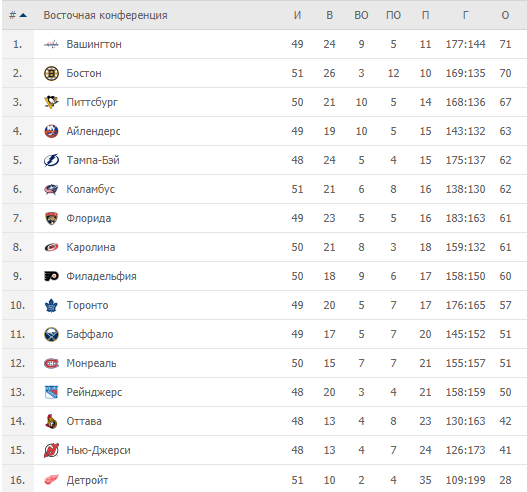Sort by the ПО column header
527x492 pixels.
coord(393,15)
